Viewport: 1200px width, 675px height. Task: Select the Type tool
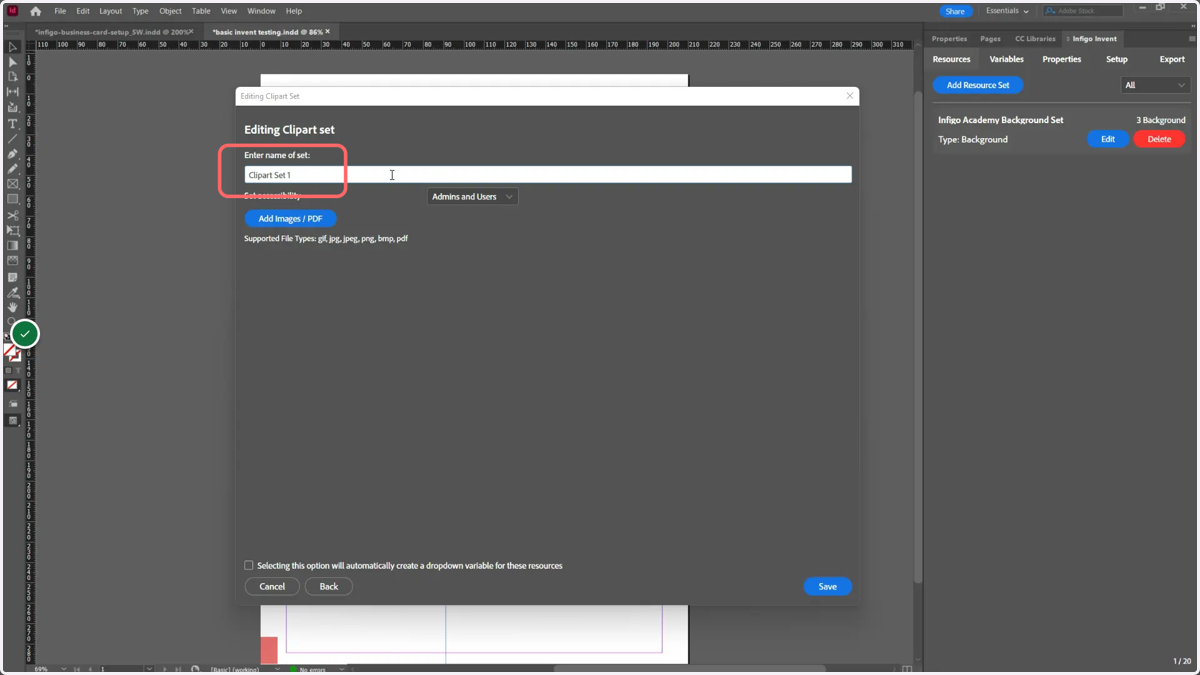coord(13,124)
